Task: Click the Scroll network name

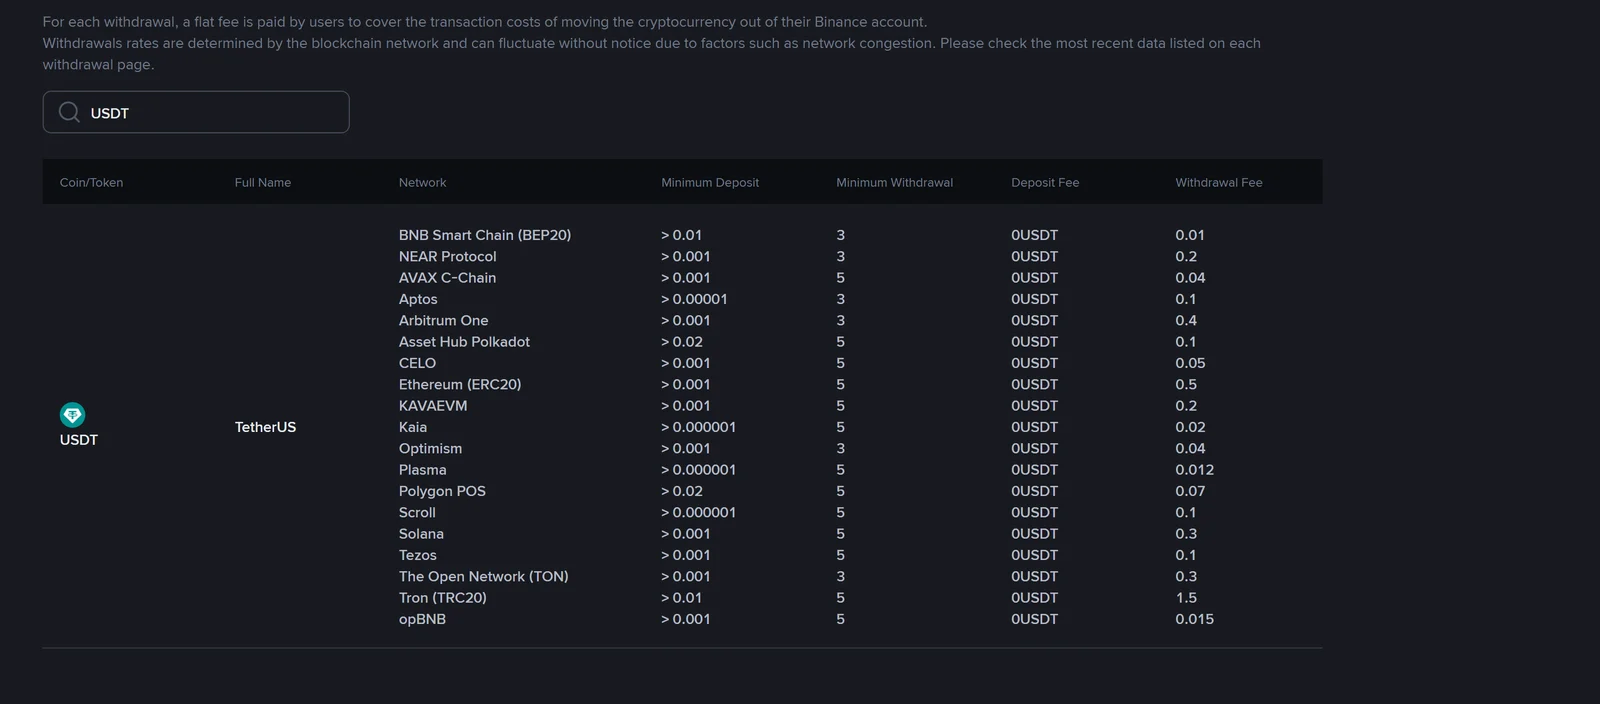Action: (x=417, y=512)
